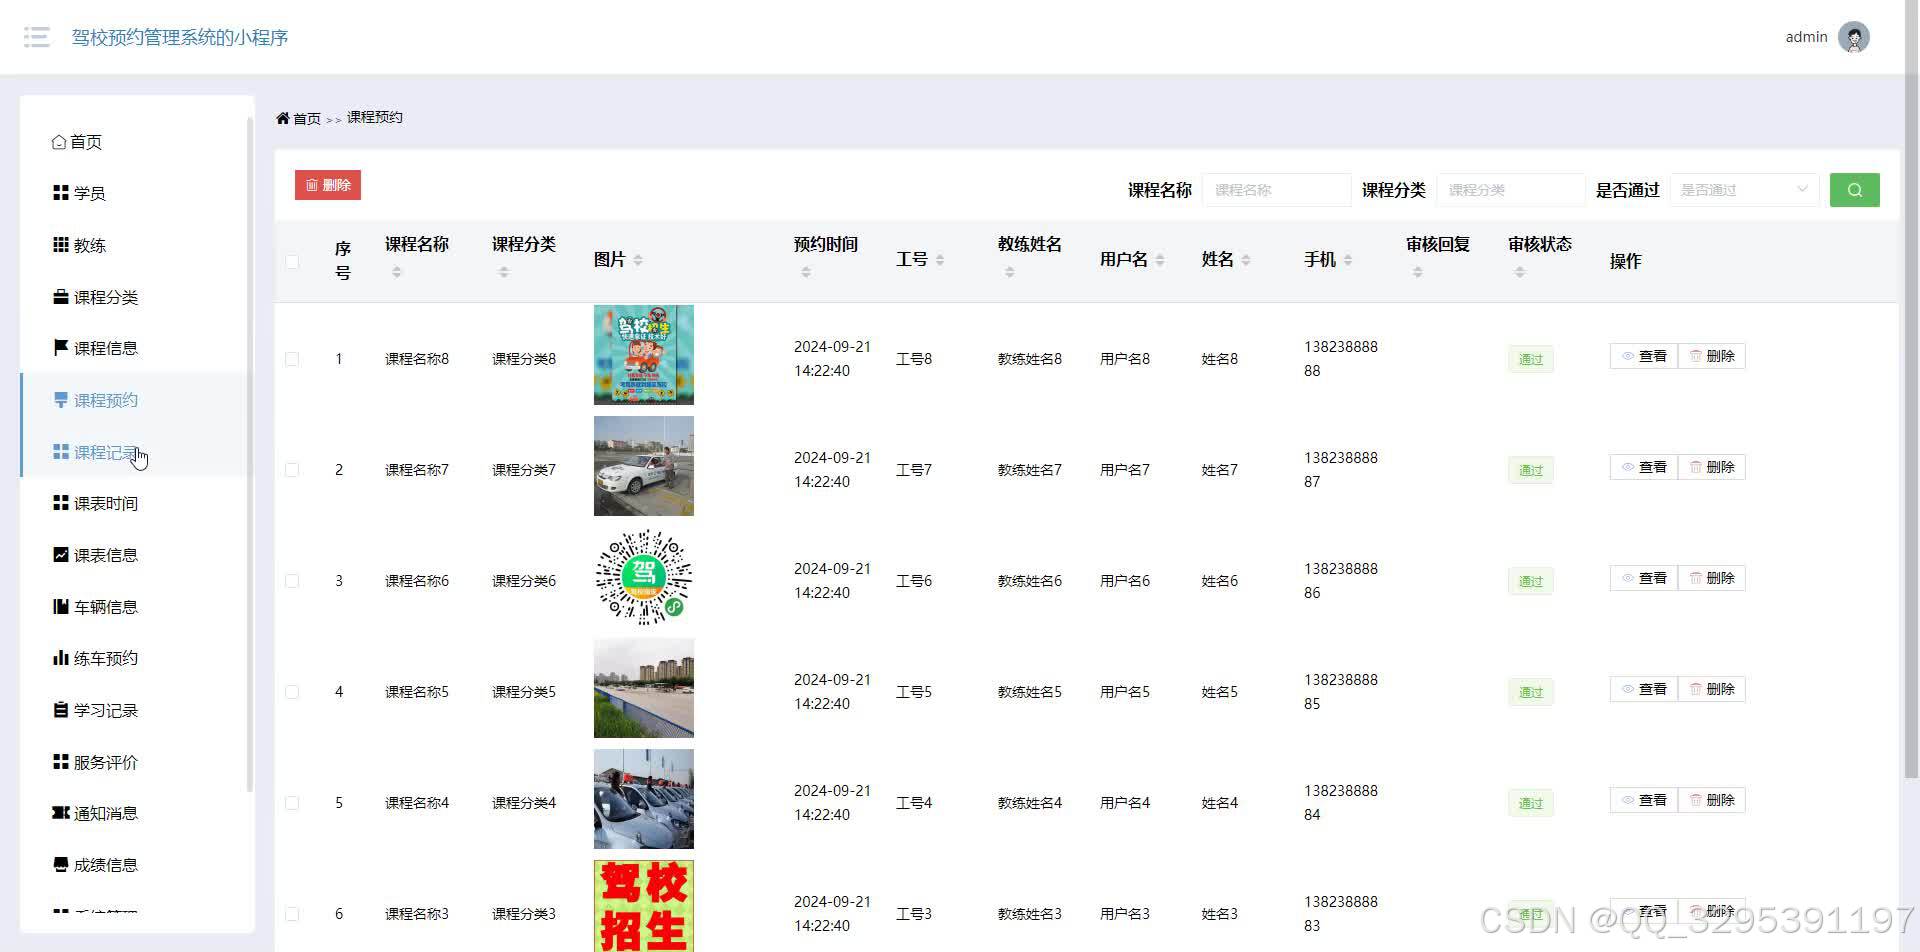Image resolution: width=1920 pixels, height=952 pixels.
Task: Check the row for 课程名称6
Action: tap(292, 580)
